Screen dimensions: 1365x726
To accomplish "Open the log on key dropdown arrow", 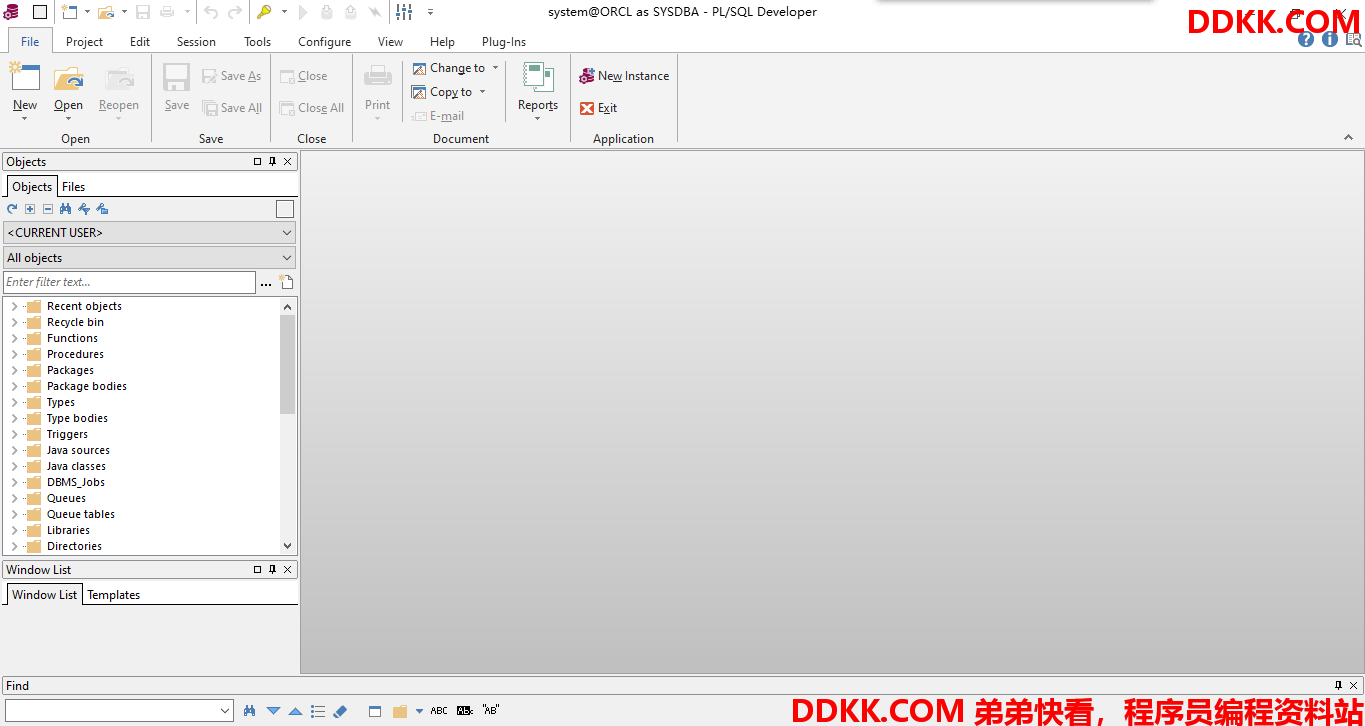I will (284, 12).
